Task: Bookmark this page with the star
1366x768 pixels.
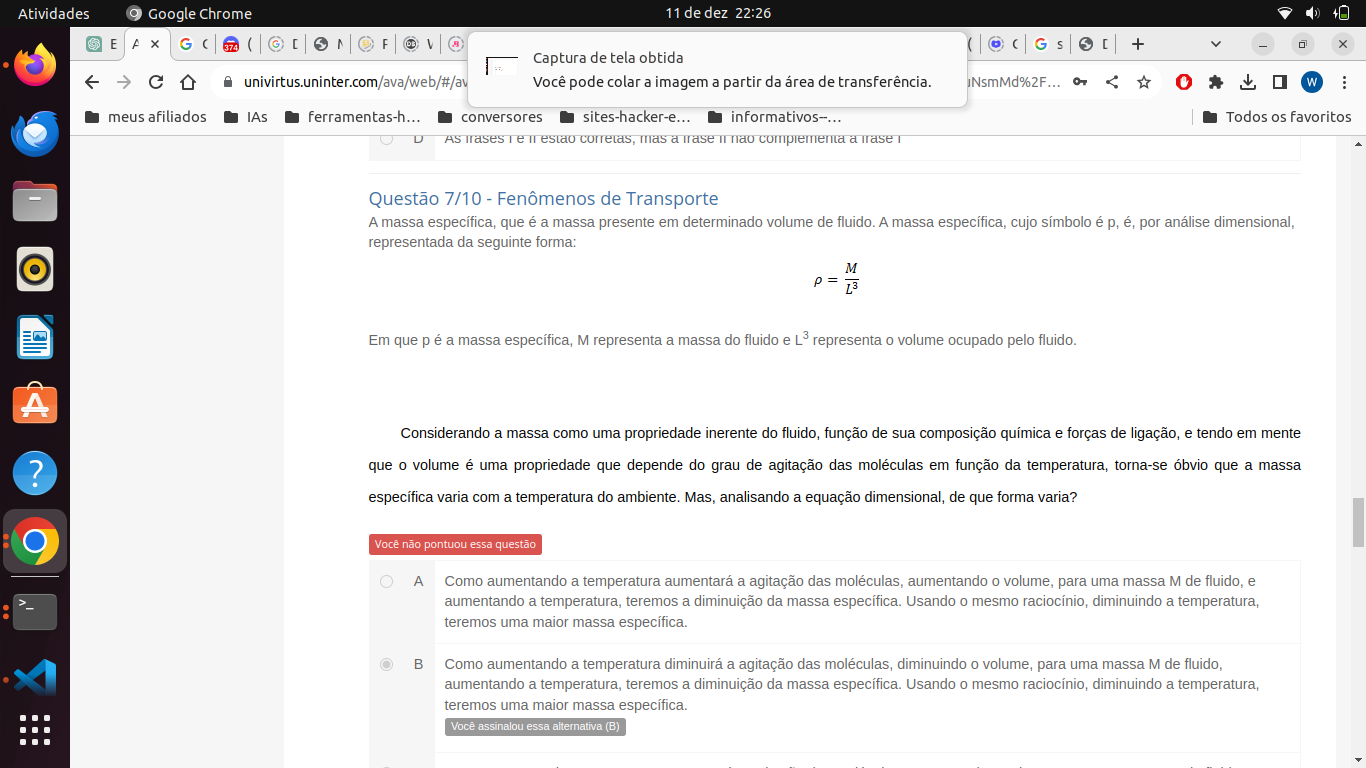Action: click(x=1144, y=82)
